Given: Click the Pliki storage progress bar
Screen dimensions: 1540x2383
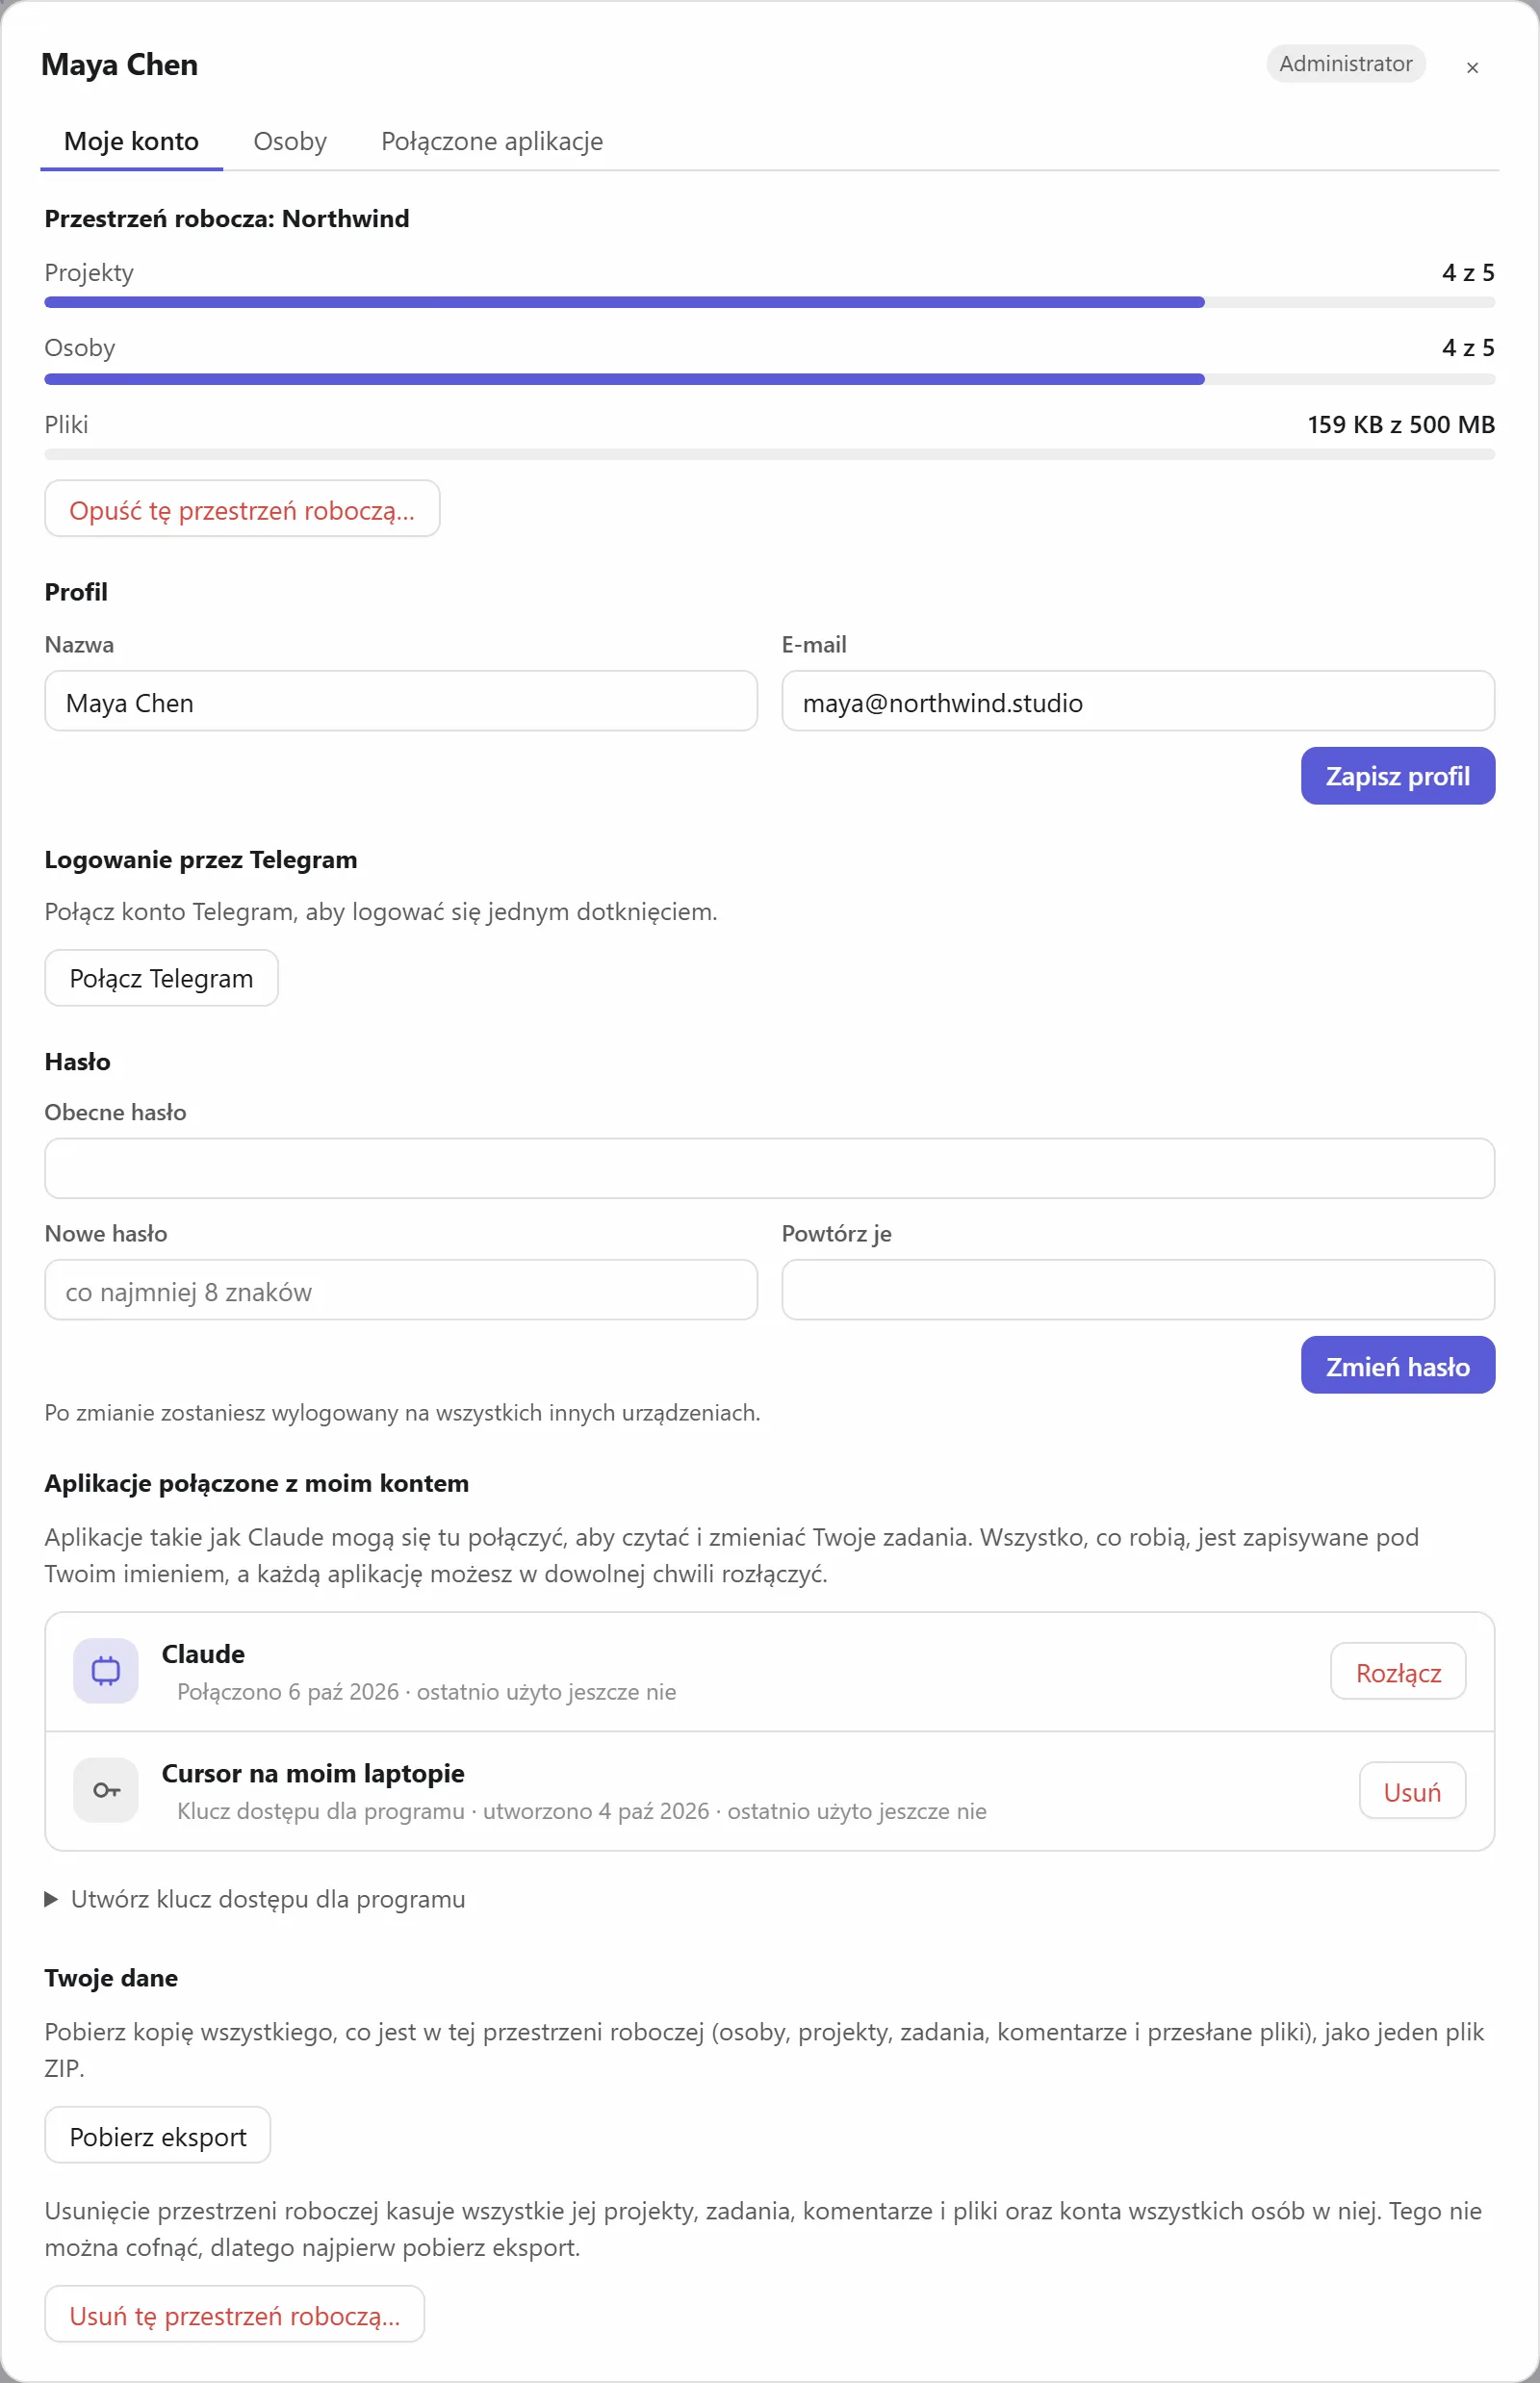Looking at the screenshot, I should click(x=770, y=455).
